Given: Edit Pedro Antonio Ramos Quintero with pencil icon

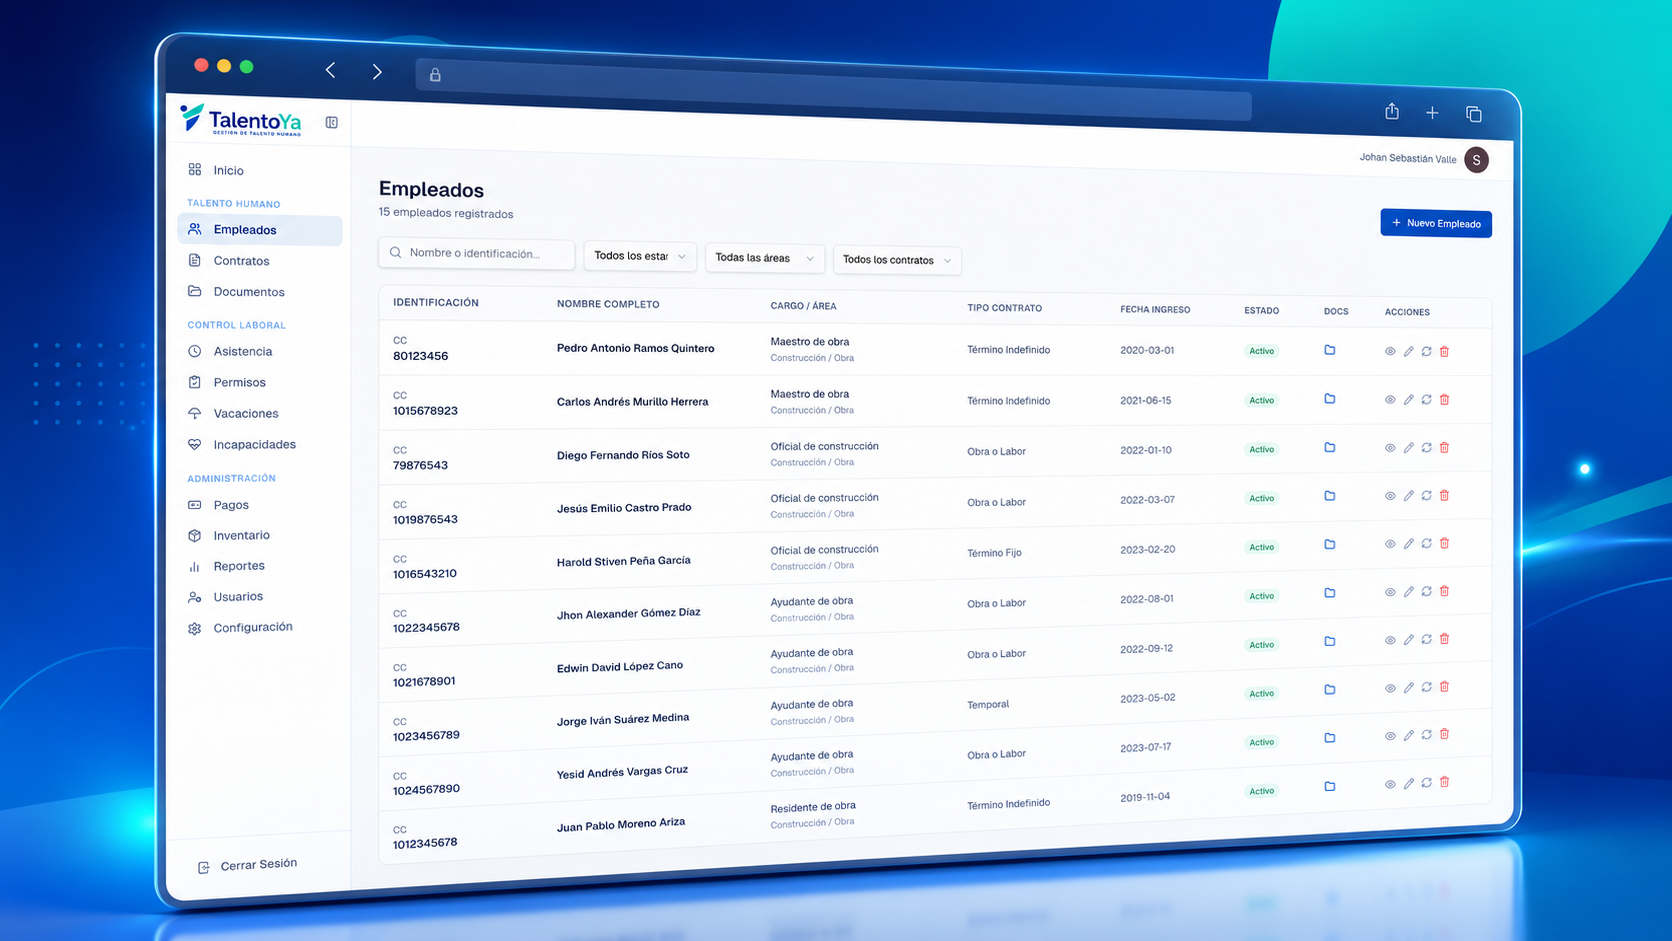Looking at the screenshot, I should tap(1408, 351).
